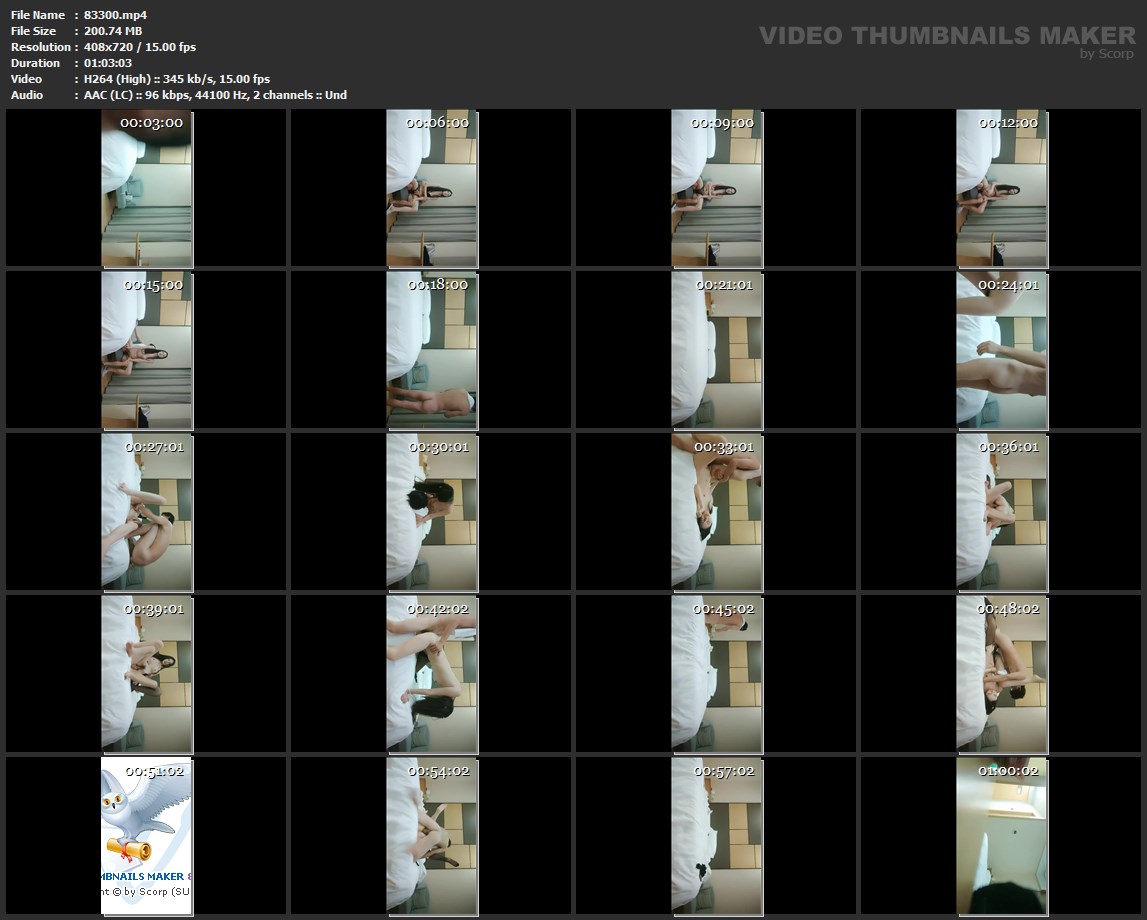Open the last frame stamped 01:00:02
The image size is (1147, 920).
[x=1001, y=836]
